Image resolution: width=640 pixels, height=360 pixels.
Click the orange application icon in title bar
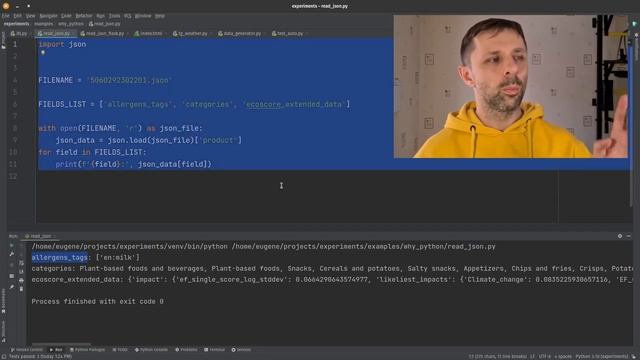[x=6, y=6]
